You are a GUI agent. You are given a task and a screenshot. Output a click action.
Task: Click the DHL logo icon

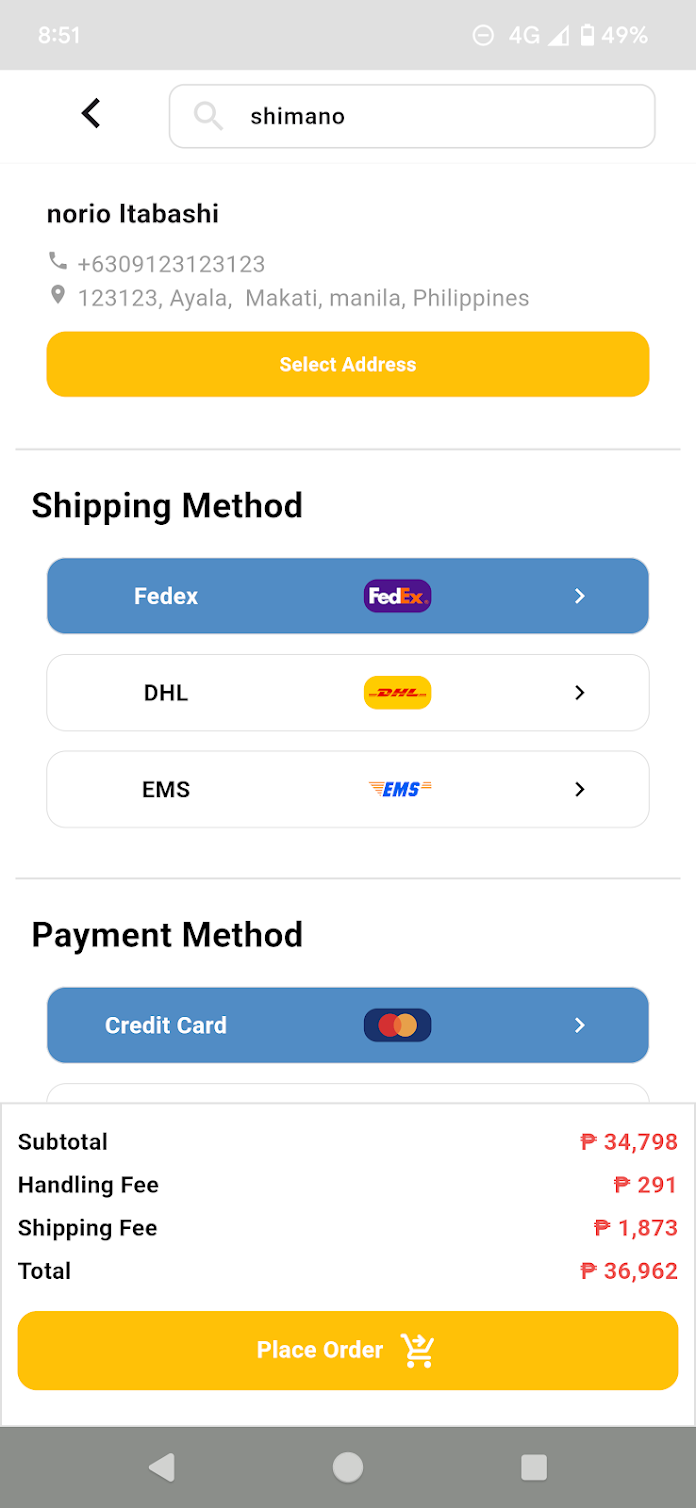tap(397, 693)
